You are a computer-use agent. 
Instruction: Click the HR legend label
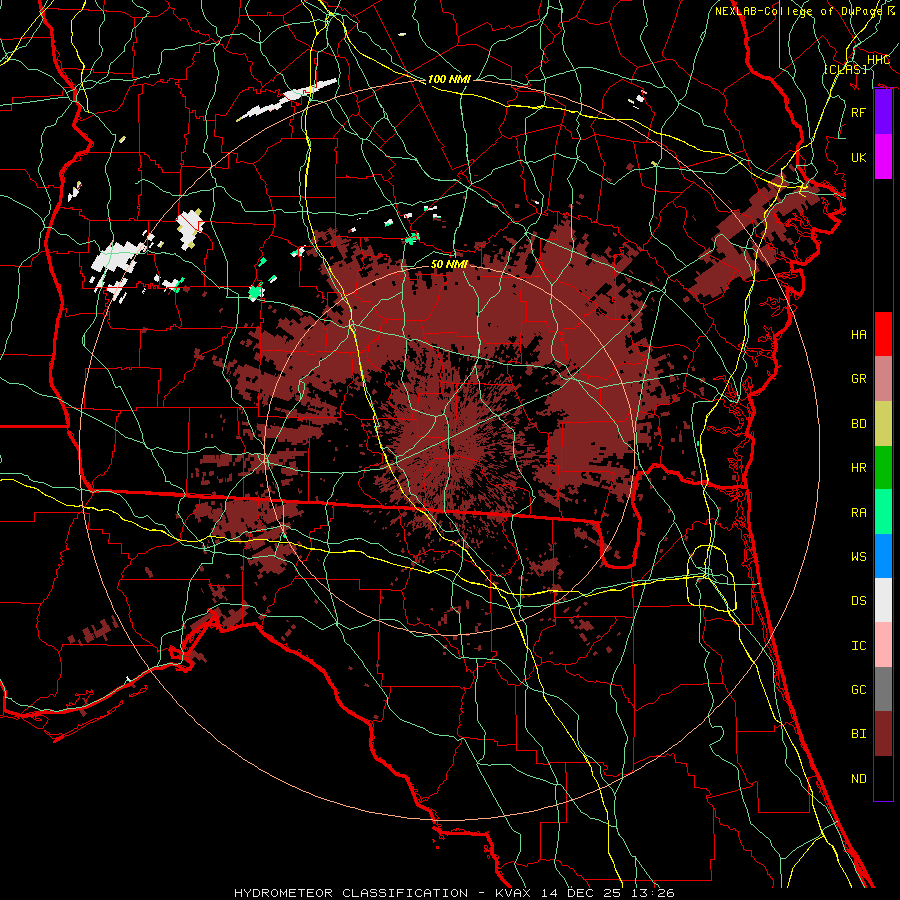[858, 468]
